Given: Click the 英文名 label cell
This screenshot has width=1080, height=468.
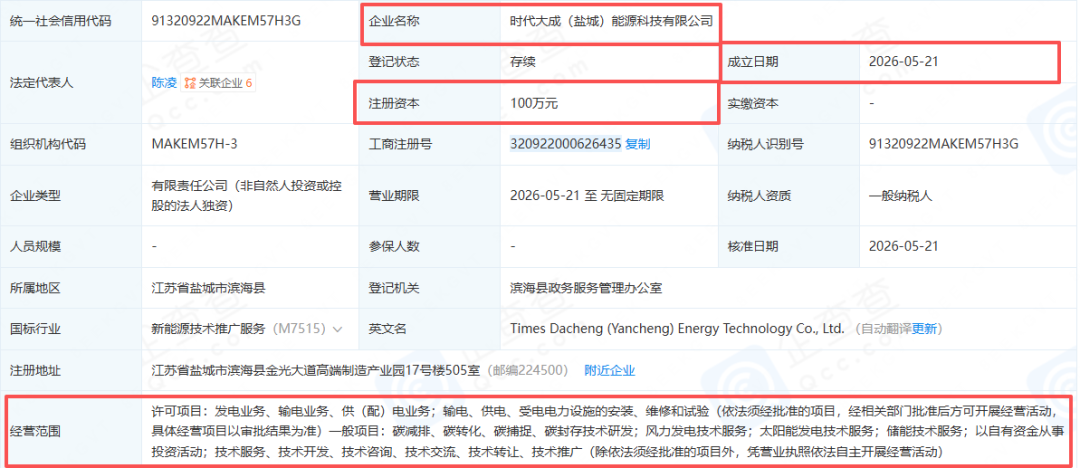Looking at the screenshot, I should 430,329.
